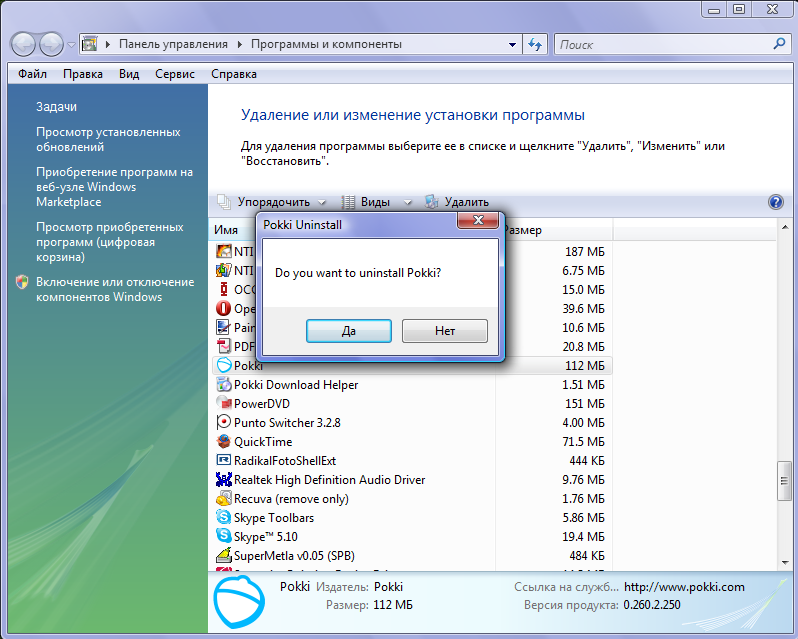Click the Opera program icon
The height and width of the screenshot is (639, 798).
(x=223, y=308)
